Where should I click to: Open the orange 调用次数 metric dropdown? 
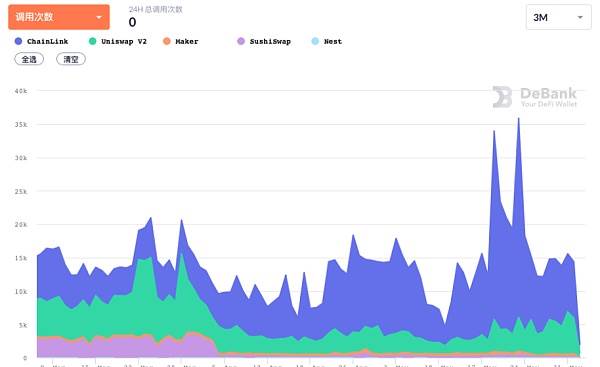[59, 17]
